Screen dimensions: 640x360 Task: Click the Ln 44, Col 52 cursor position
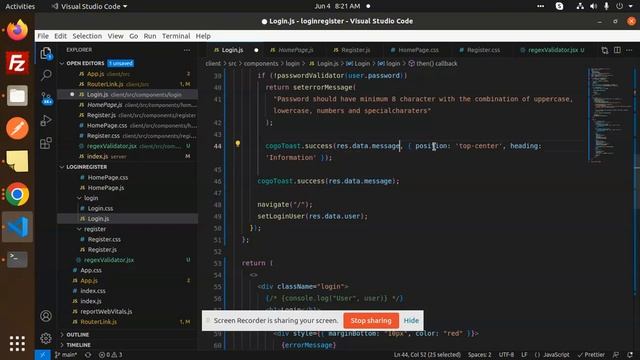[427, 355]
